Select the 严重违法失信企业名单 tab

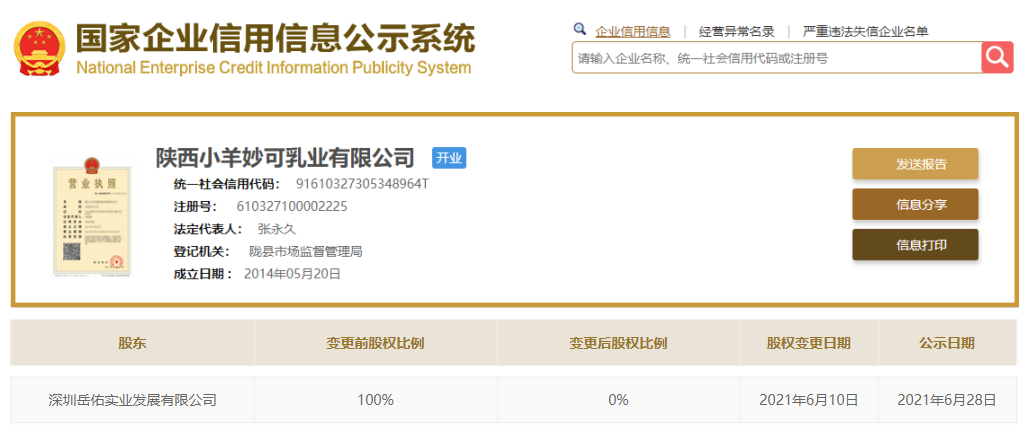click(x=866, y=31)
